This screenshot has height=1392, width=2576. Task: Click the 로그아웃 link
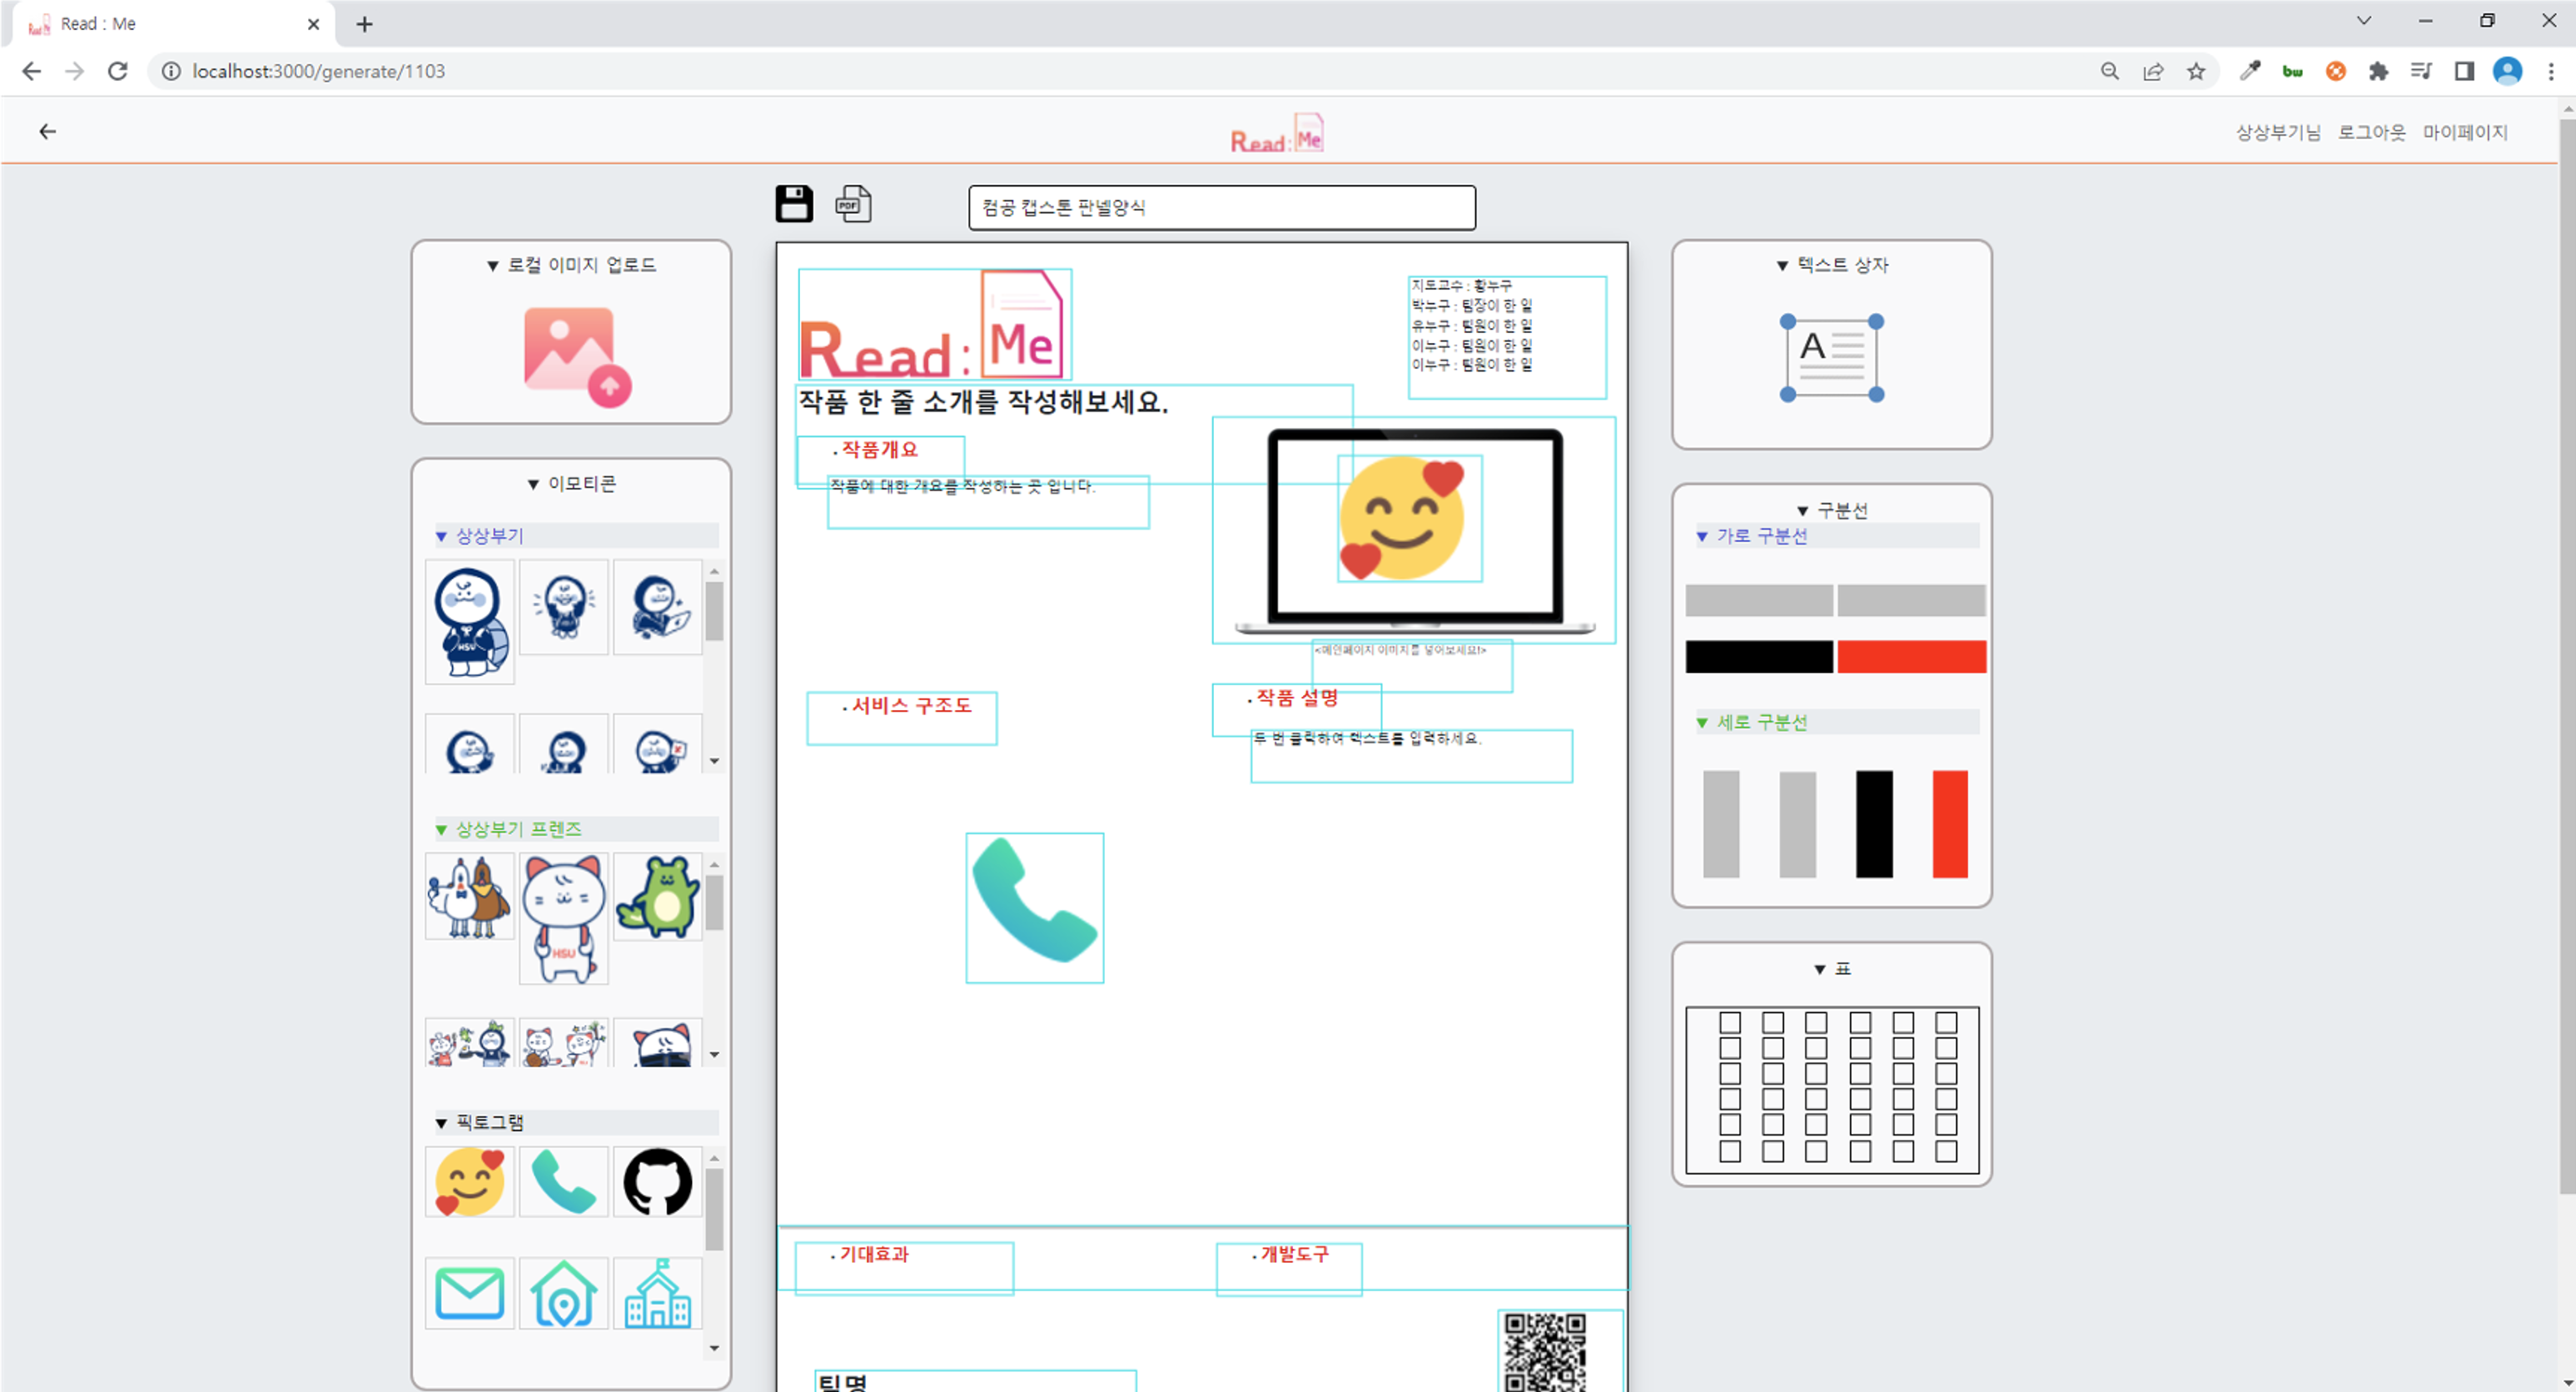click(x=2370, y=132)
